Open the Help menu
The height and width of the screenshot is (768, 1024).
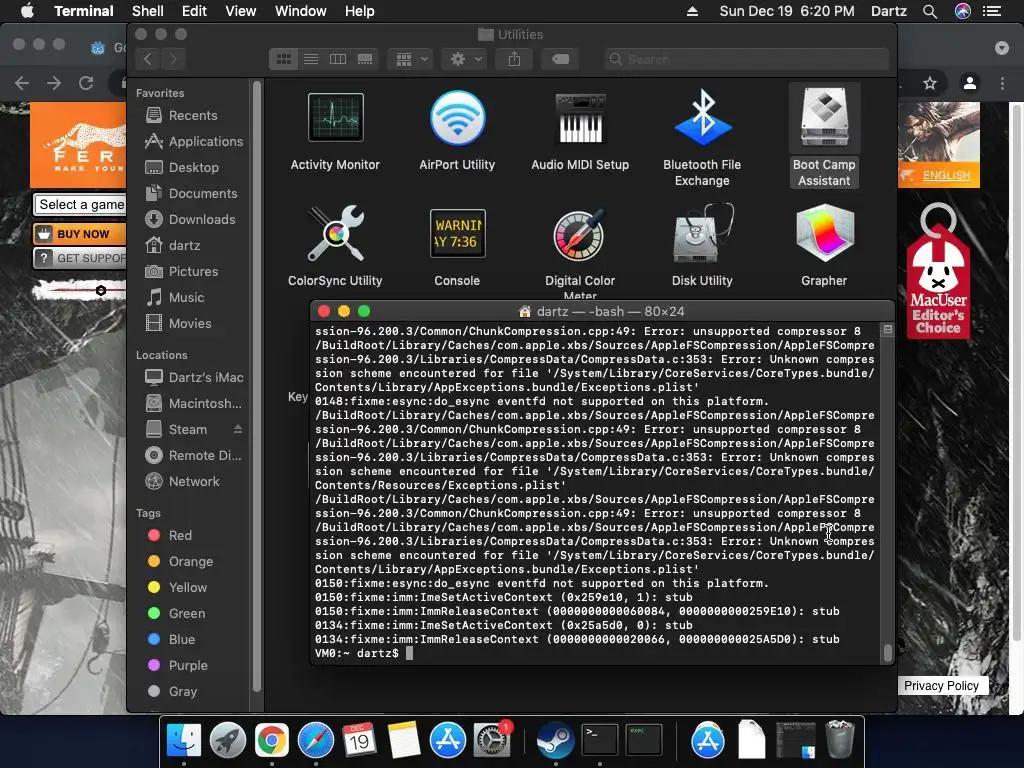click(x=359, y=11)
